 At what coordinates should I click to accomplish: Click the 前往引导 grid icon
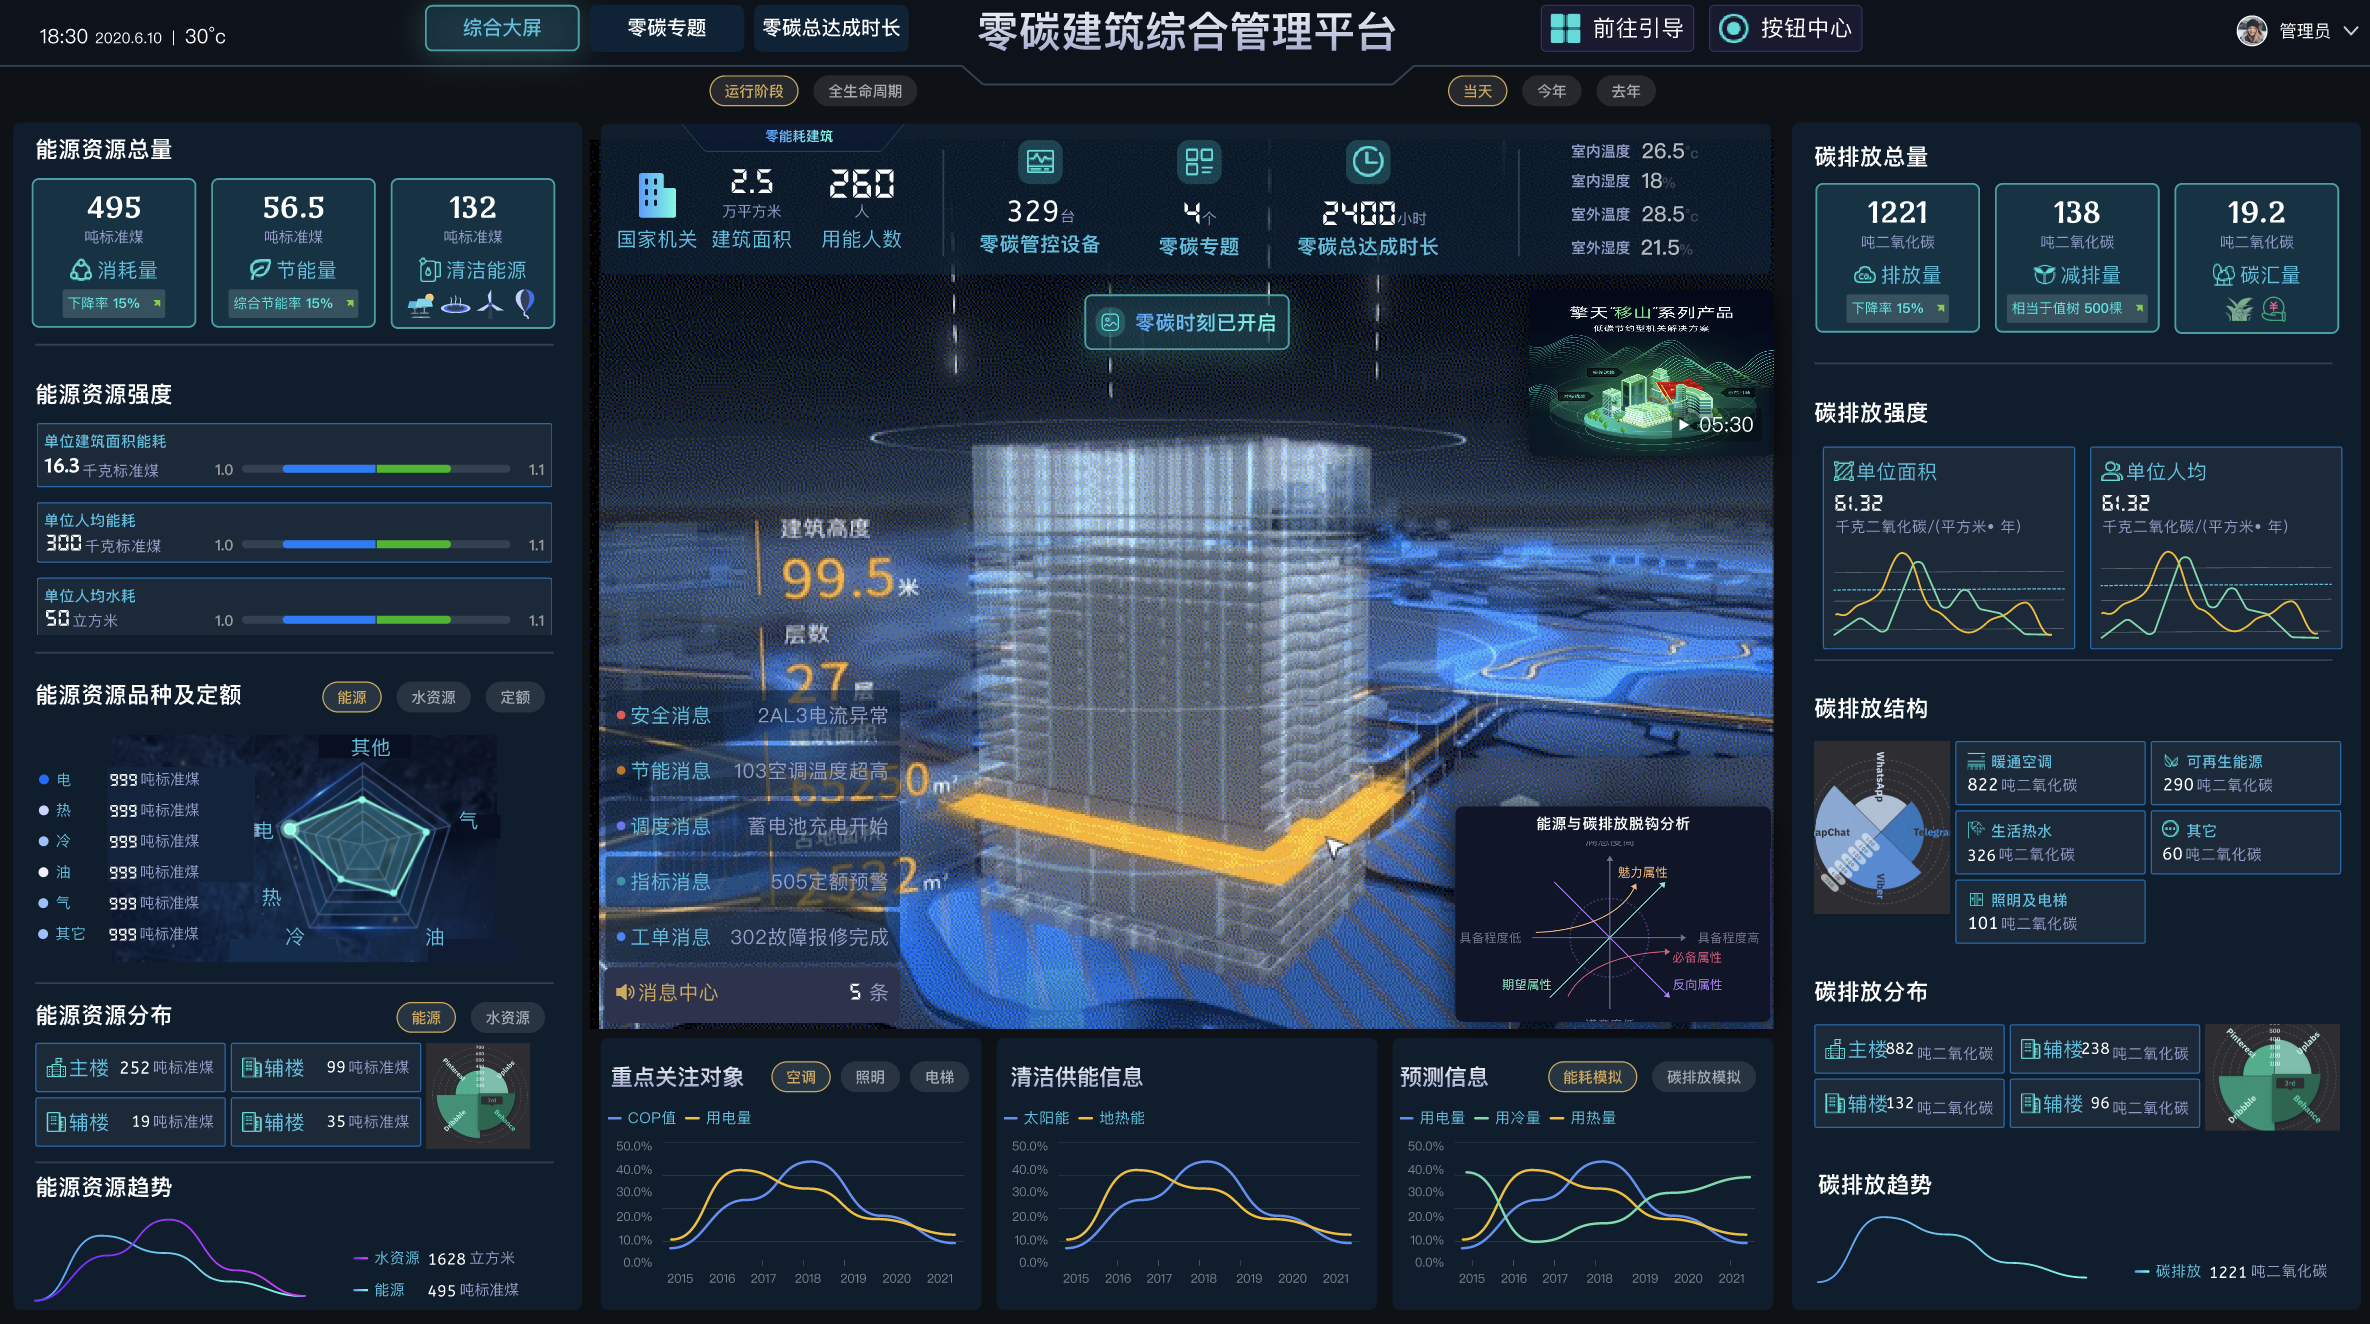pos(1565,28)
